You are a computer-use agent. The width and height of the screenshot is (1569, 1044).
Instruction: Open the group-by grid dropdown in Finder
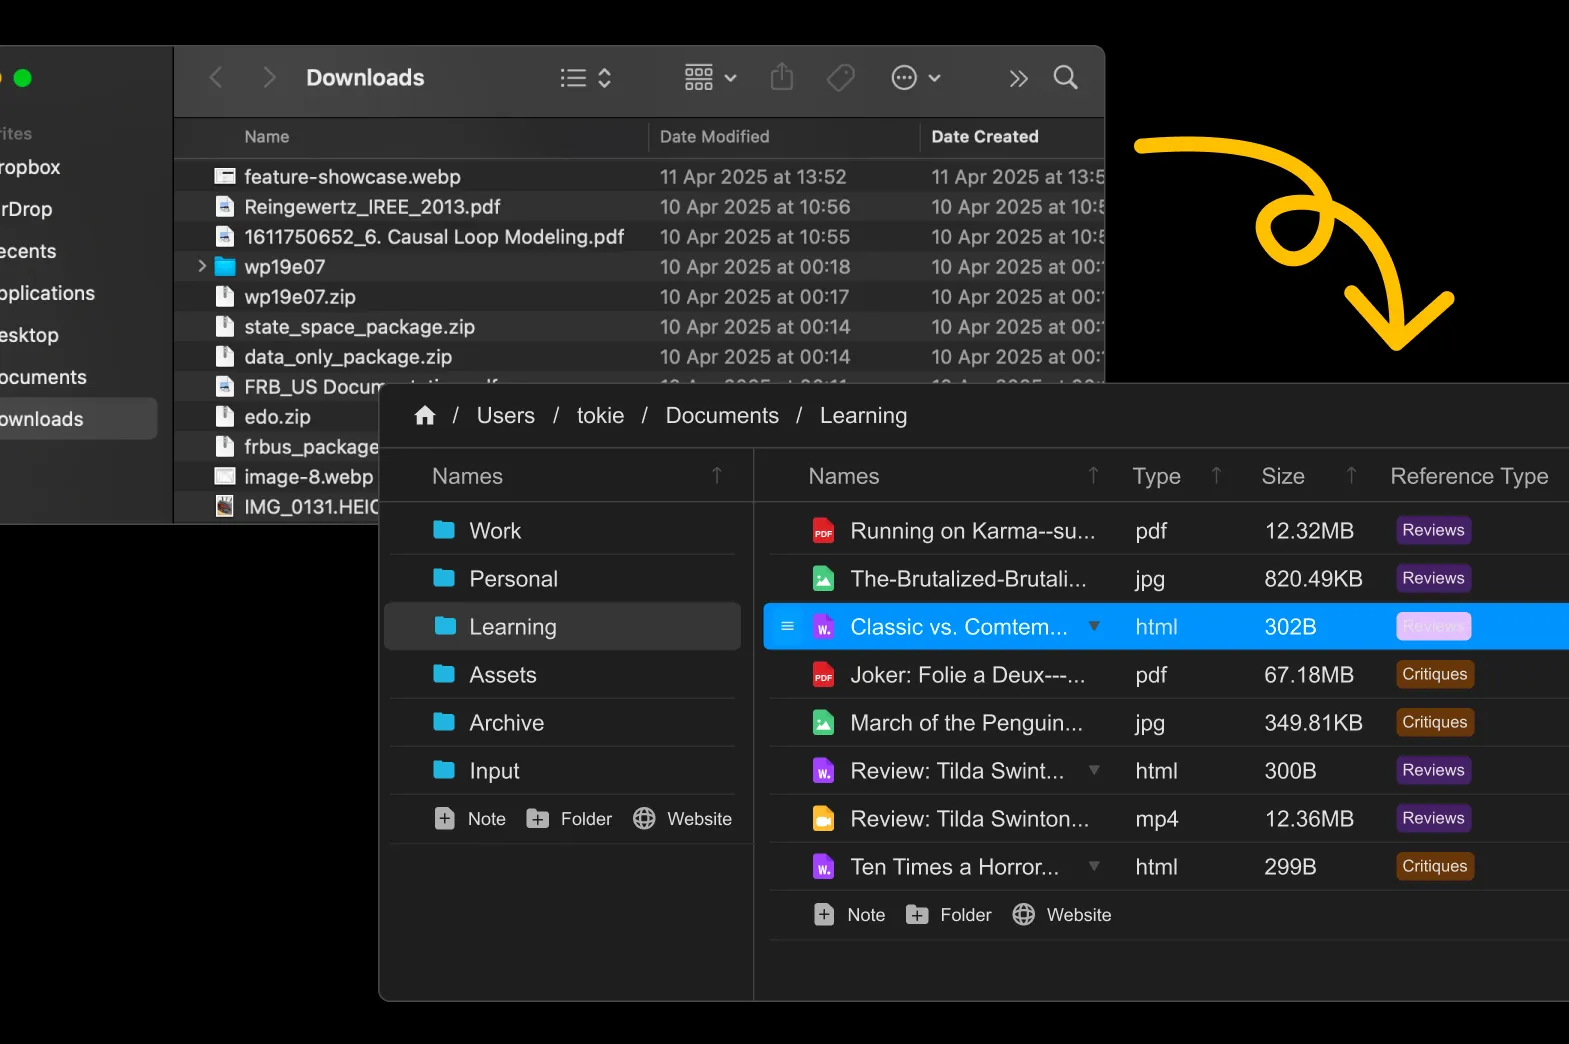710,78
